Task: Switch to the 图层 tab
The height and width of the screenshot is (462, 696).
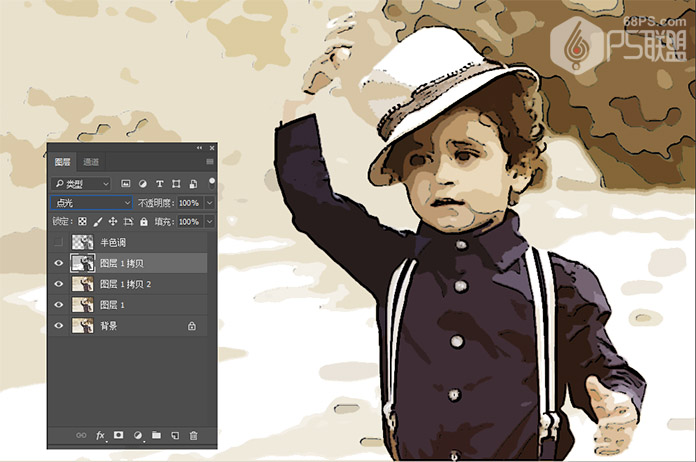Action: [x=63, y=162]
